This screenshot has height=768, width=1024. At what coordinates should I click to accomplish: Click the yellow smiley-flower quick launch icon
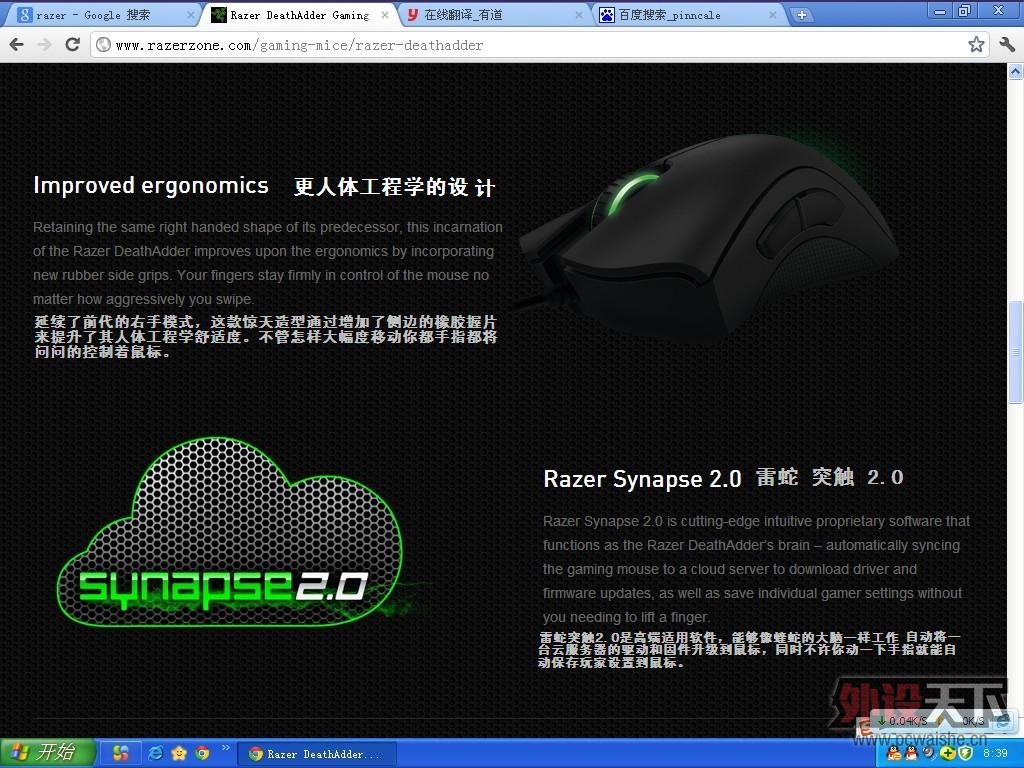point(179,753)
